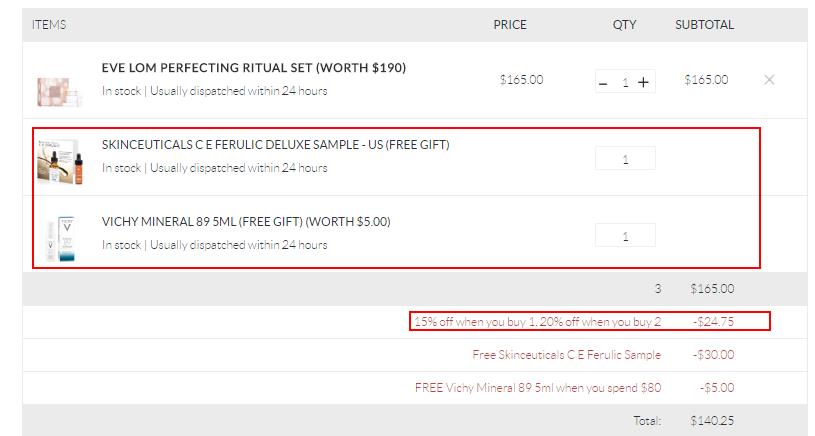Screen dimensions: 815x436
Task: Click the -$24.75 discount amount
Action: click(x=712, y=321)
